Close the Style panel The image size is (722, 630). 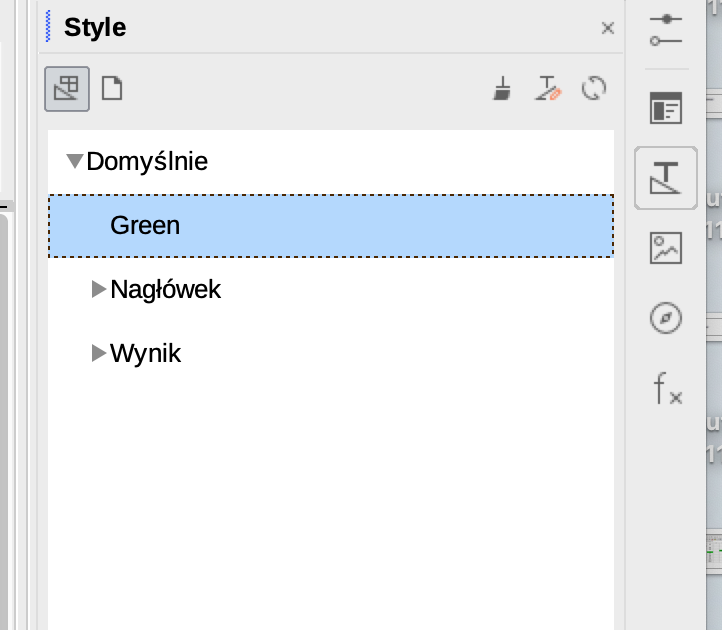[608, 28]
